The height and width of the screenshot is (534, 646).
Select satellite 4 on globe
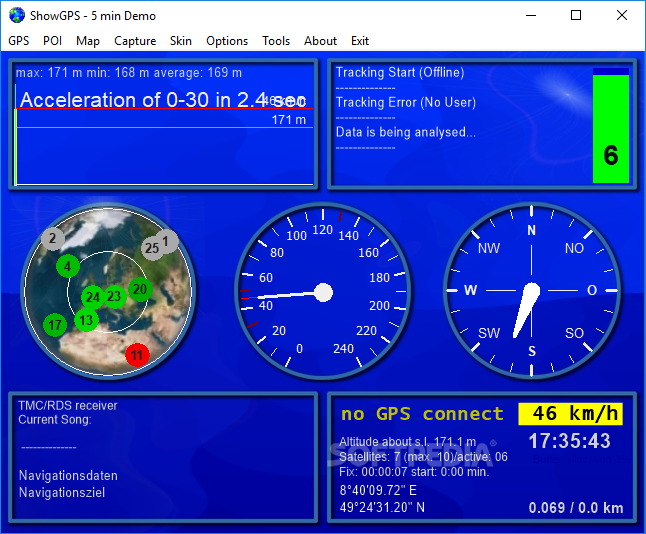point(68,266)
